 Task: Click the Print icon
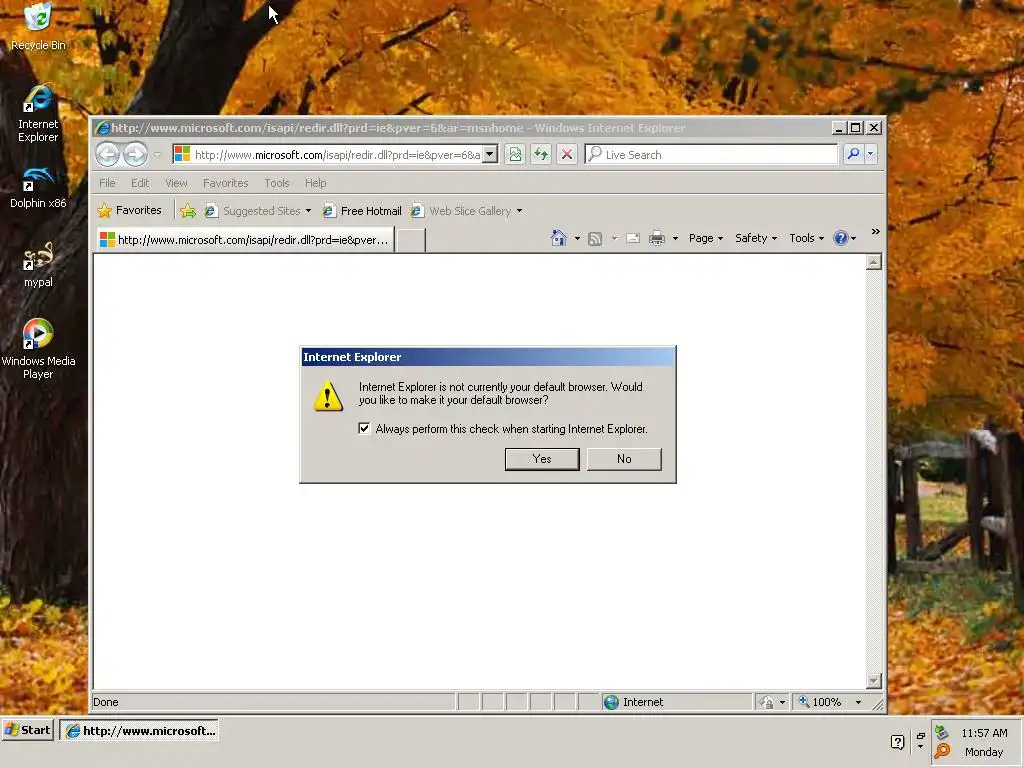(x=657, y=238)
